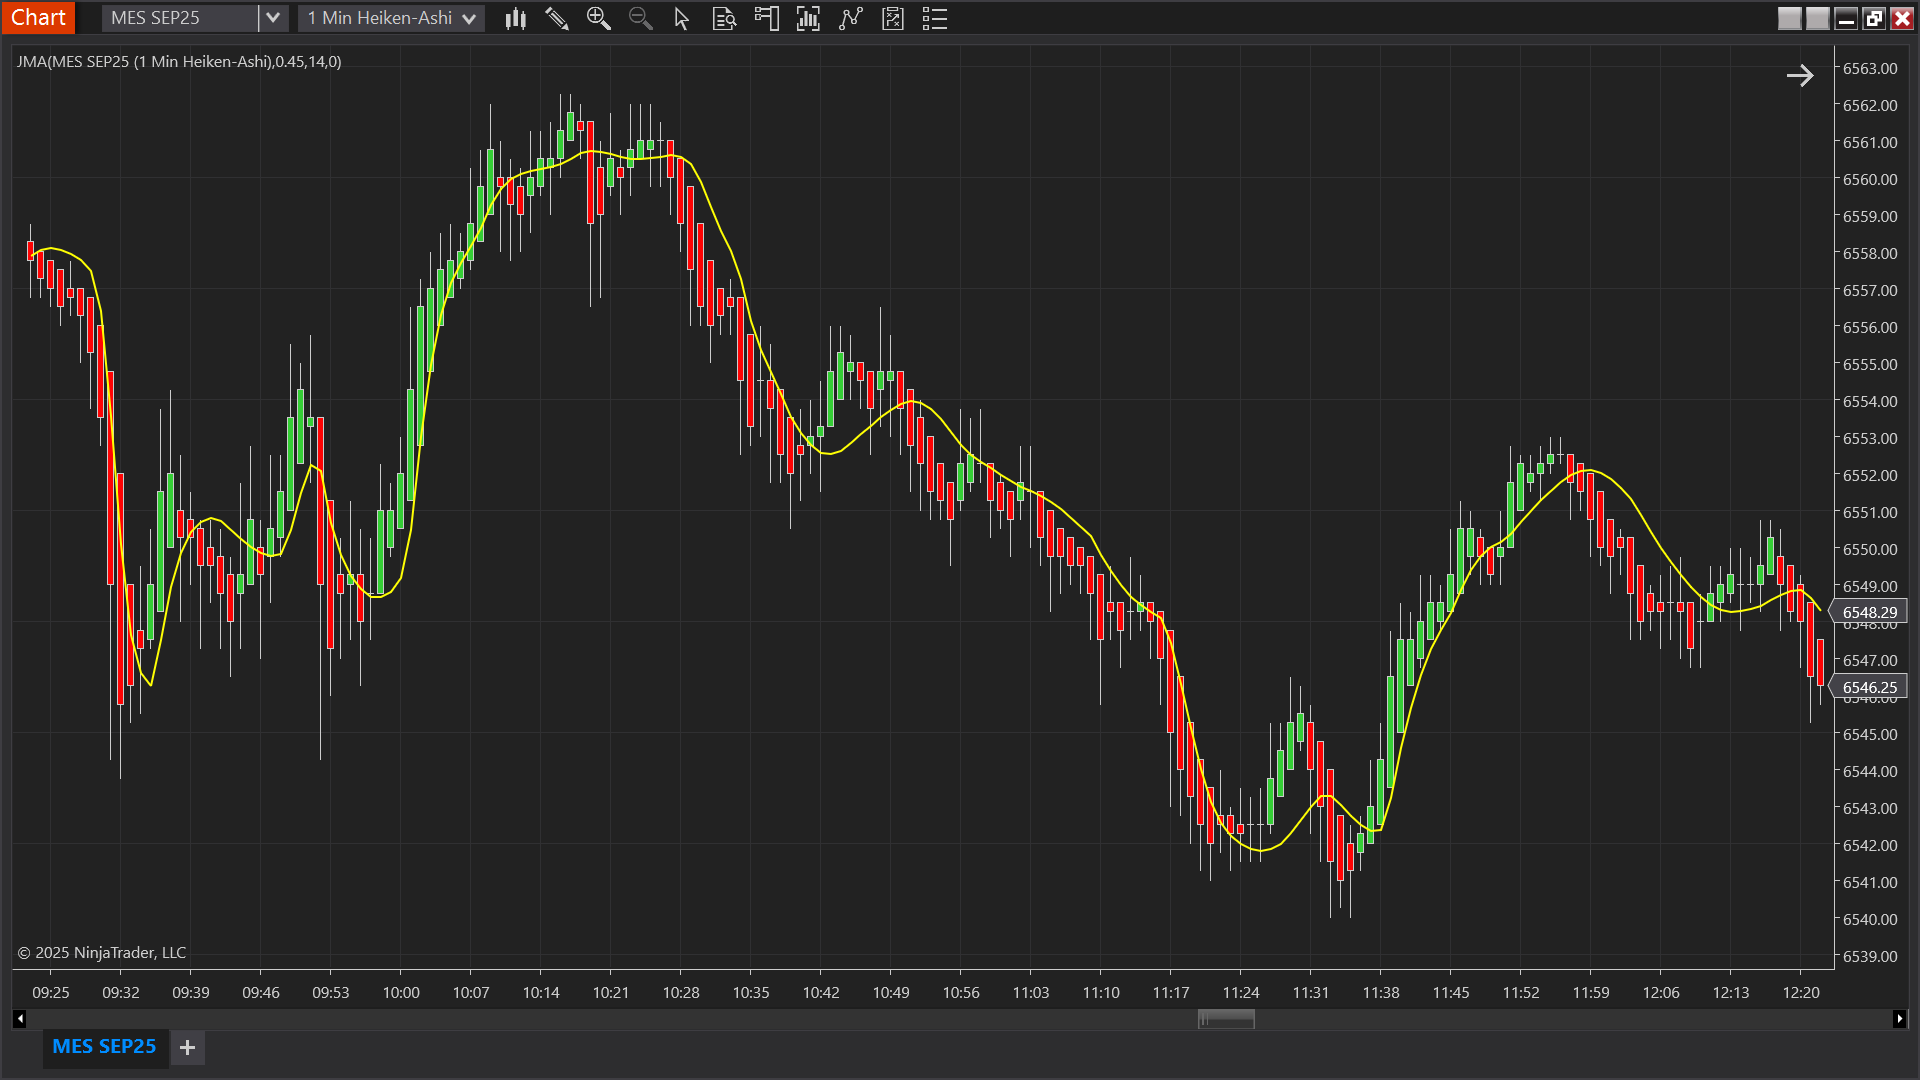Click the 6548.29 price marker label
This screenshot has height=1080, width=1920.
[1869, 612]
